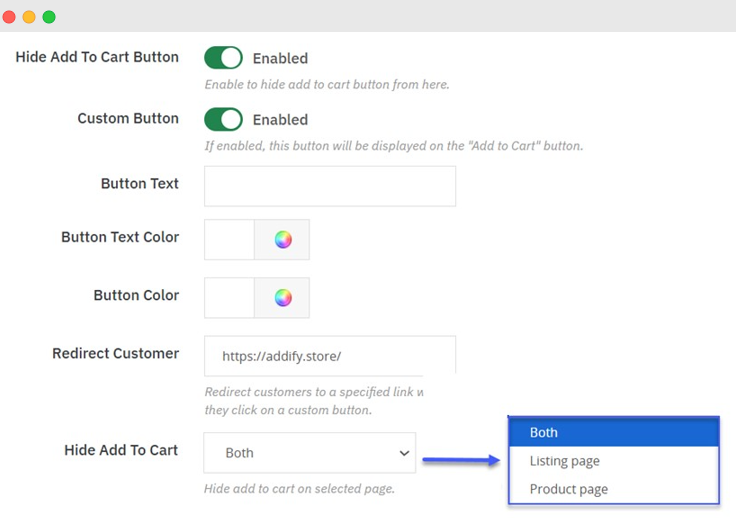
Task: Click the Redirect Customer URL field
Action: point(329,356)
